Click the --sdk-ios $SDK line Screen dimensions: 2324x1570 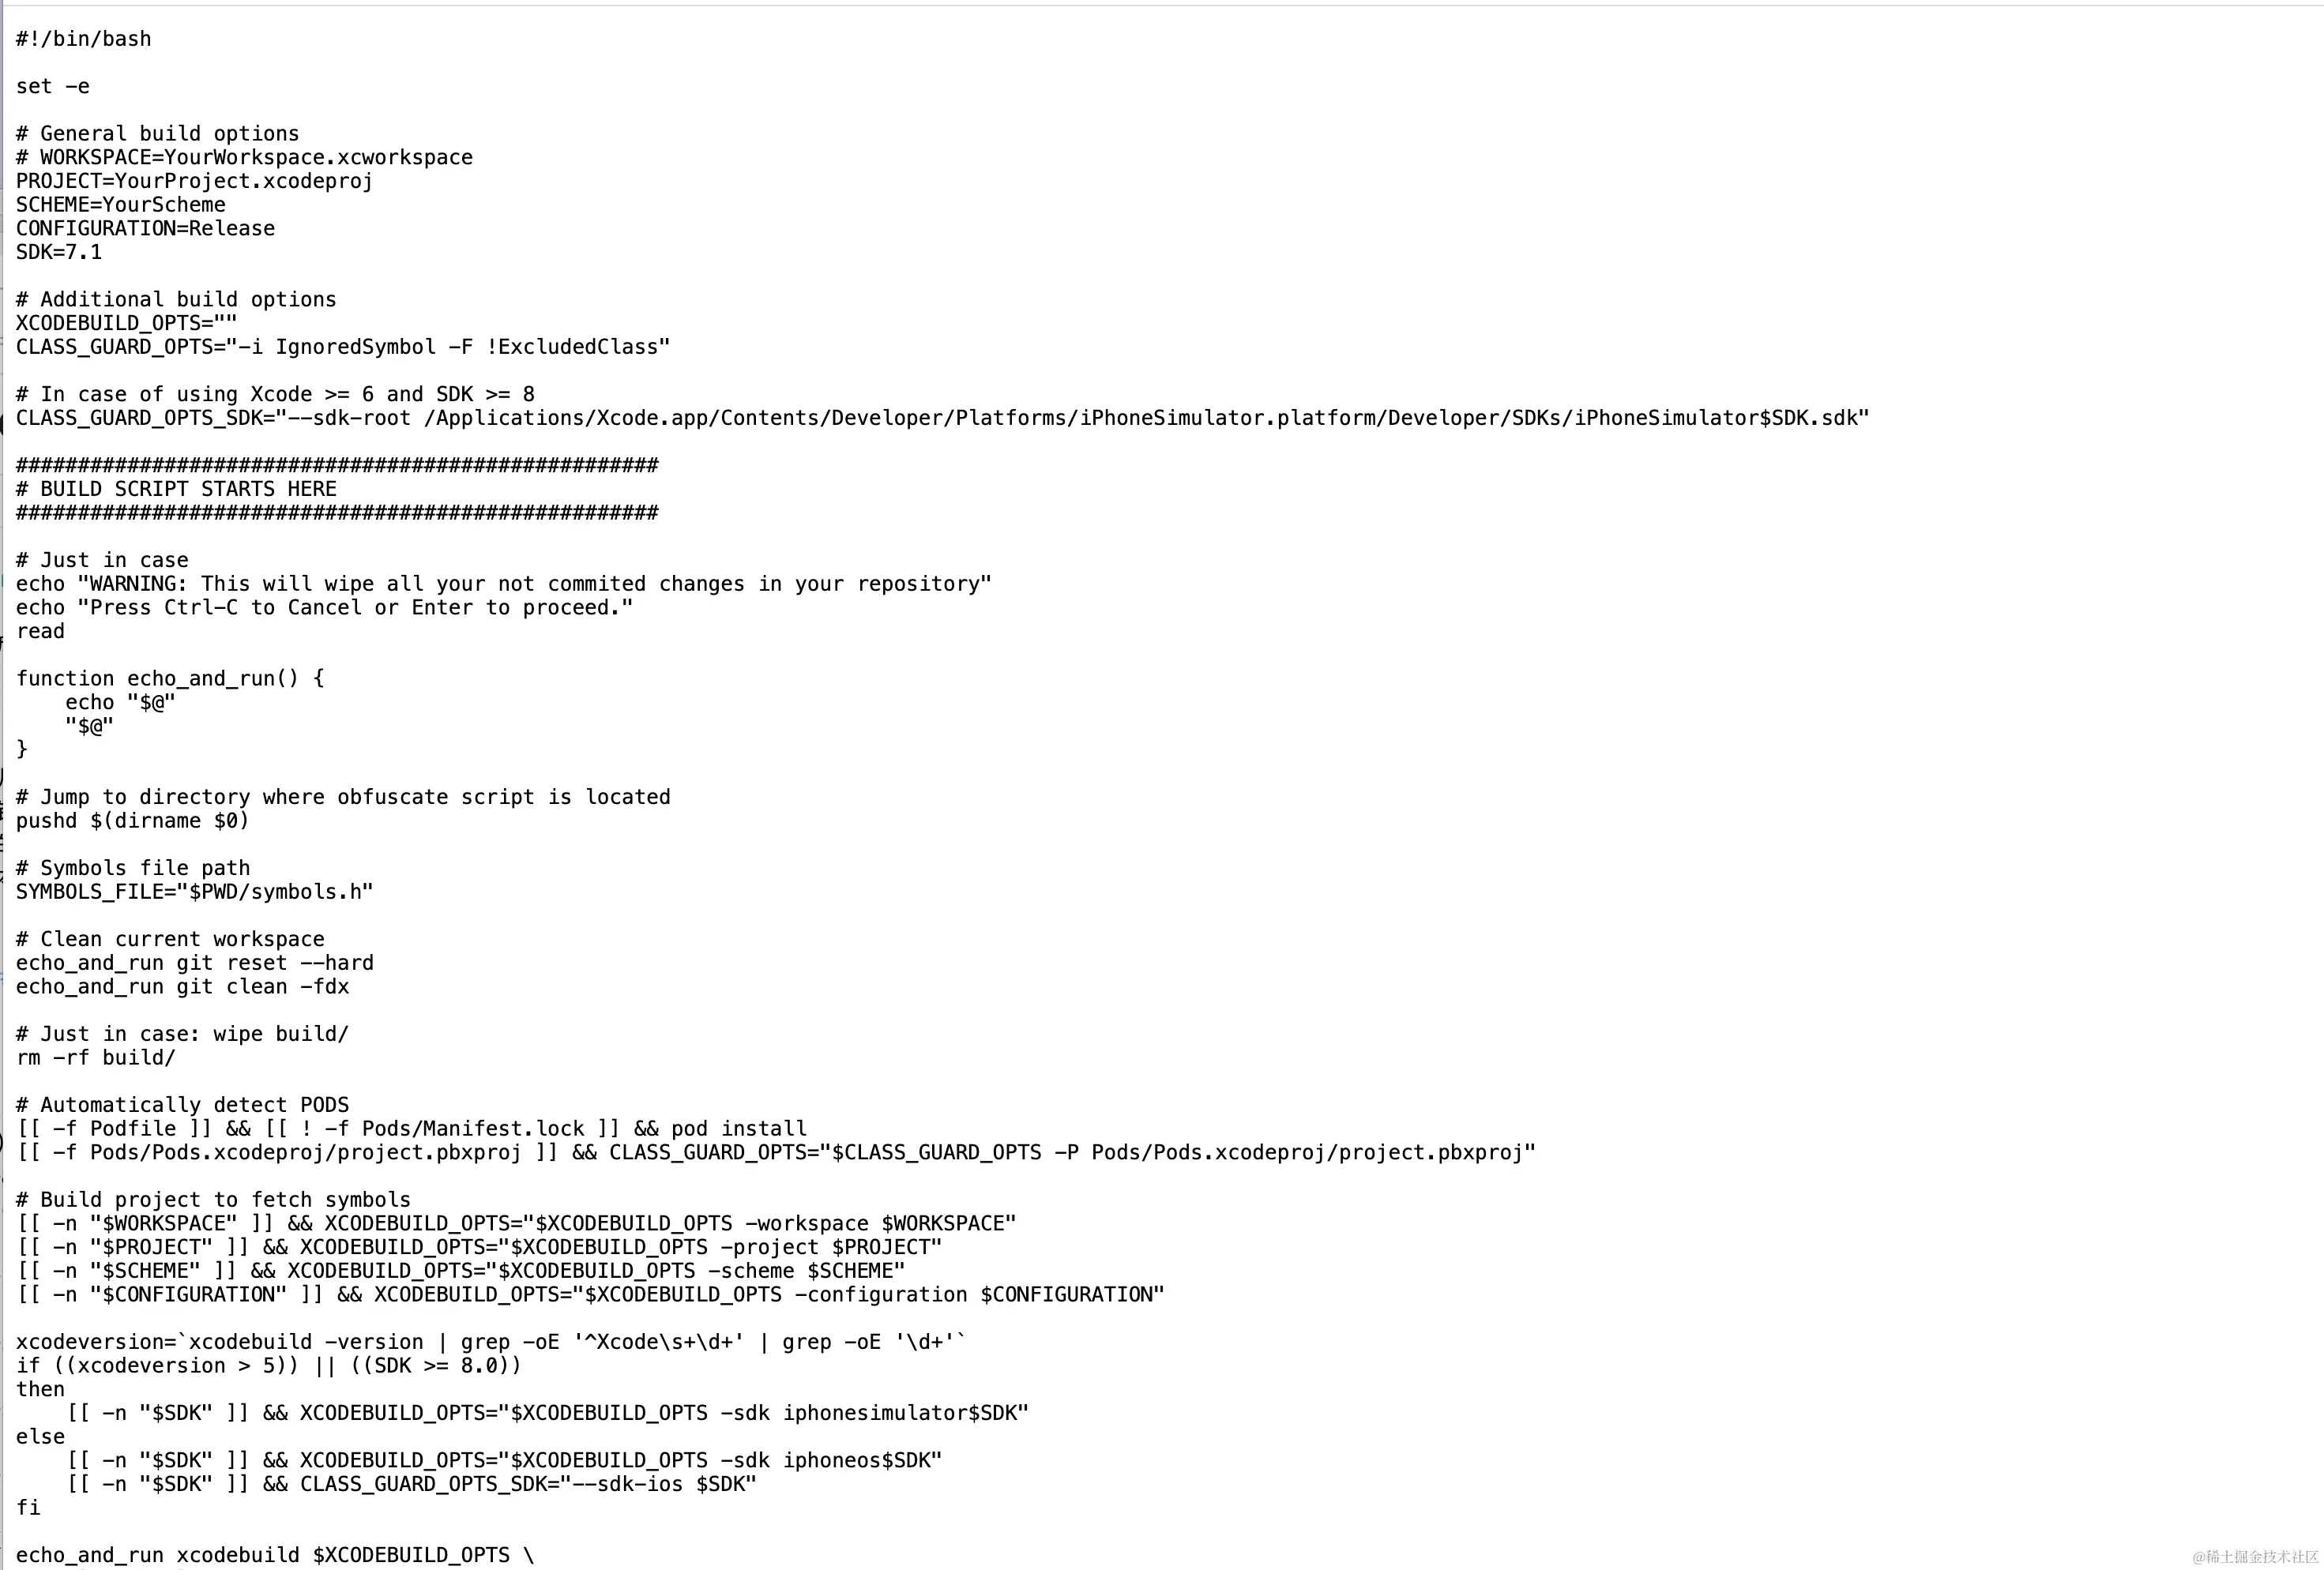click(x=411, y=1484)
